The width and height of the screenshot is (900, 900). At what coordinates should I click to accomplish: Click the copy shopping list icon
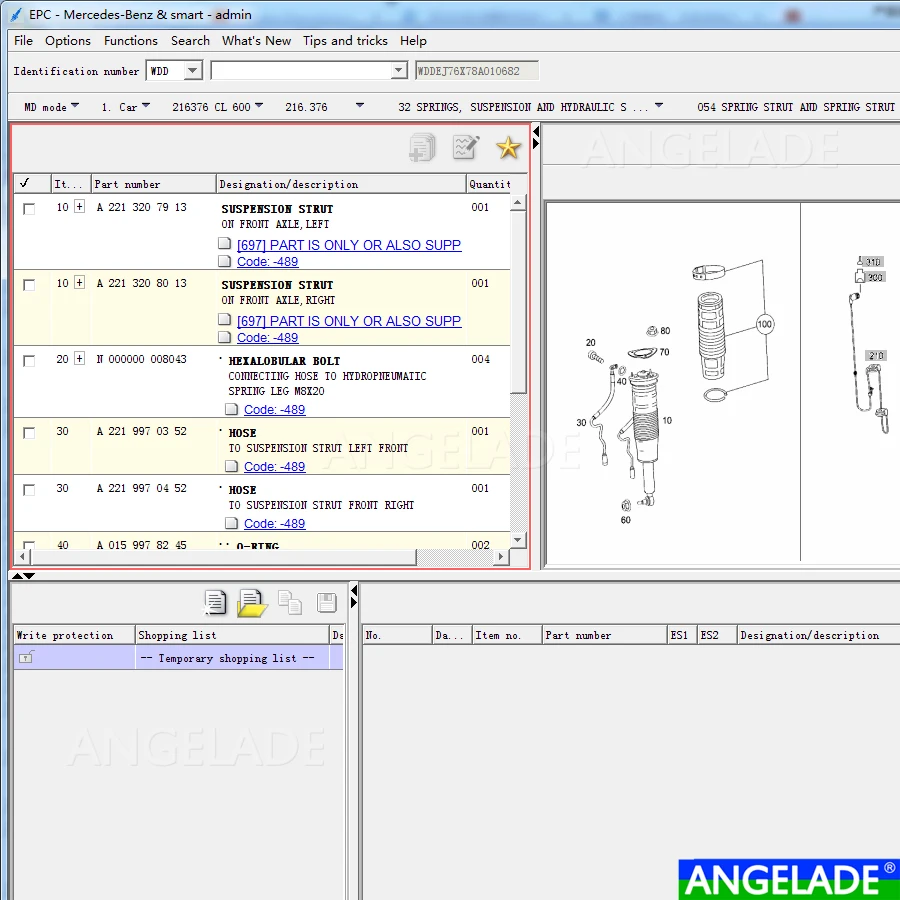click(290, 603)
